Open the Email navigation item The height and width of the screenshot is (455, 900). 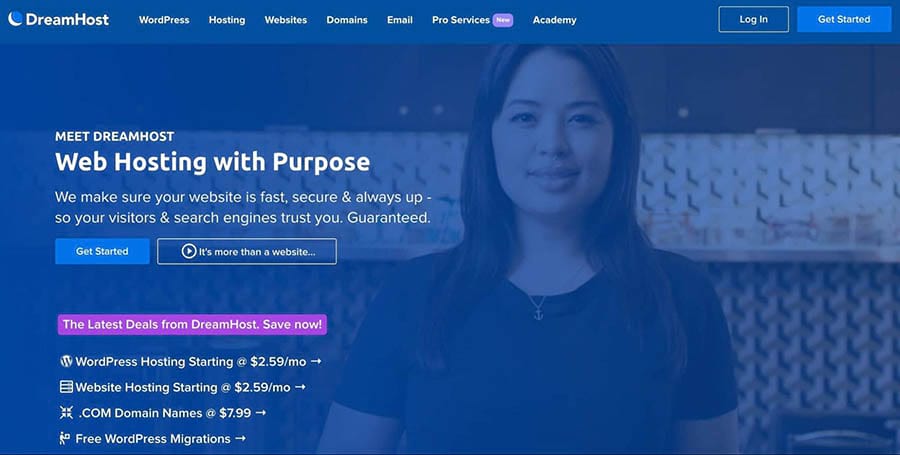[x=399, y=20]
